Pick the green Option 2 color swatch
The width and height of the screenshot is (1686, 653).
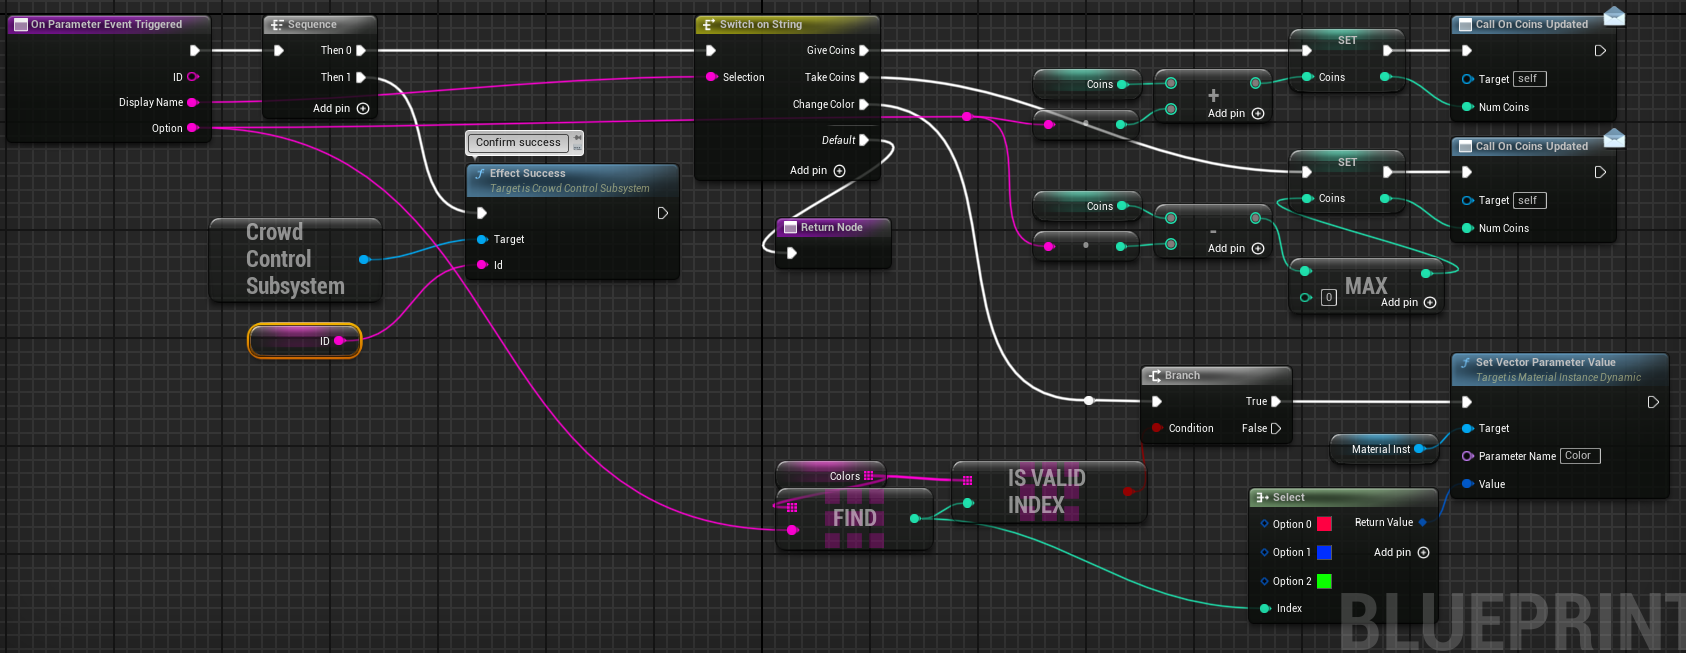[x=1324, y=581]
